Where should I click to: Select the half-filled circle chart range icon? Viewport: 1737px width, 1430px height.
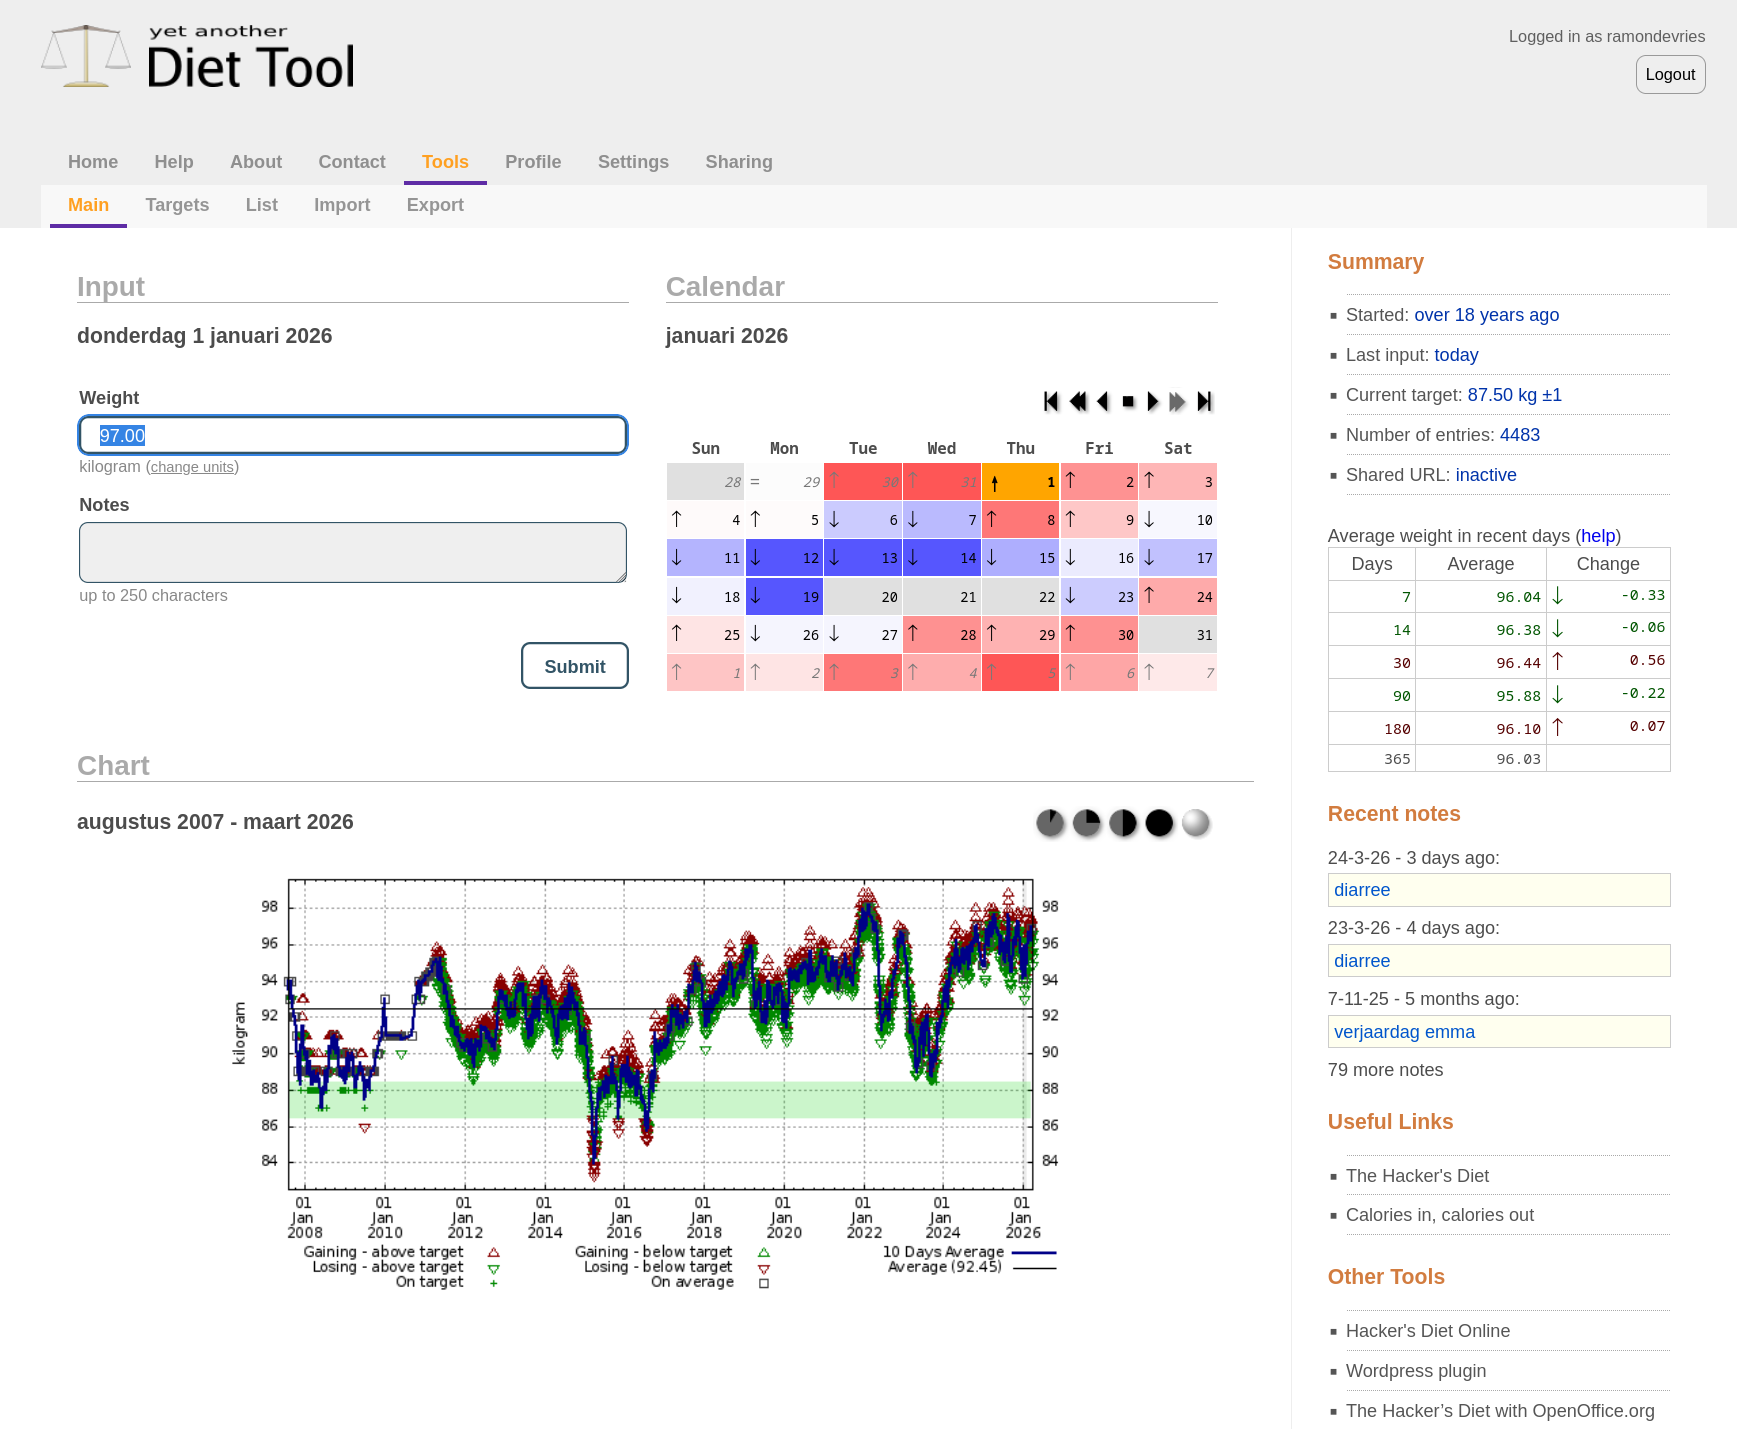pyautogui.click(x=1123, y=823)
